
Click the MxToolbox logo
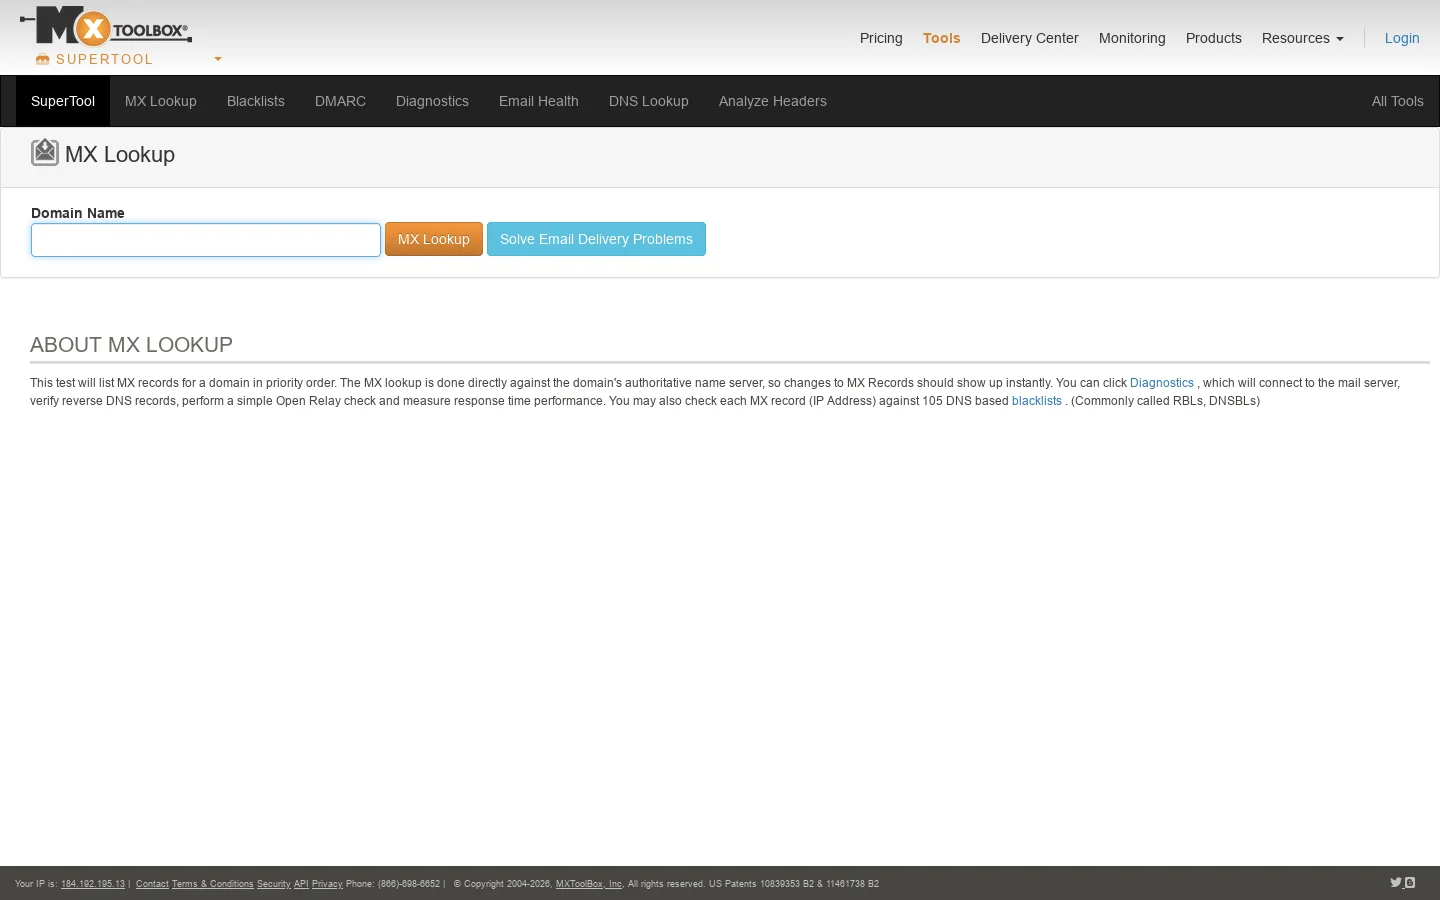click(x=106, y=26)
